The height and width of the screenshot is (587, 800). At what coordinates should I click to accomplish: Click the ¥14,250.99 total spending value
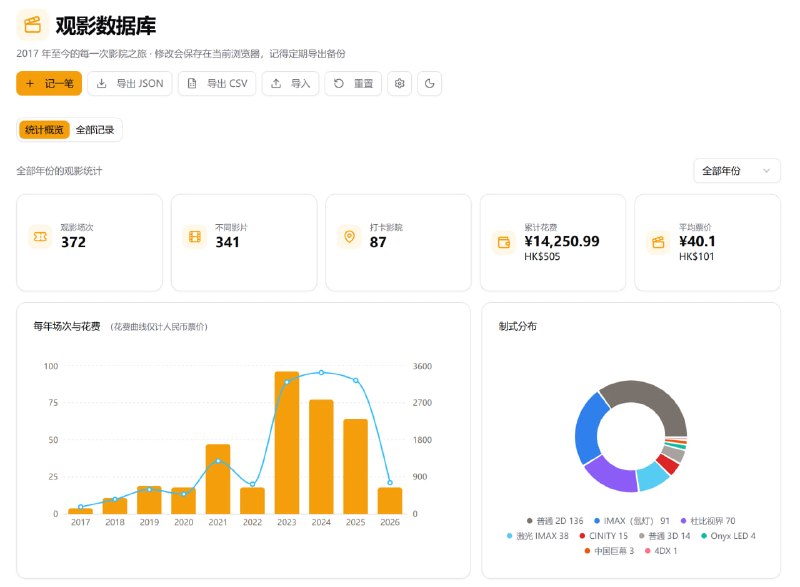(x=562, y=241)
